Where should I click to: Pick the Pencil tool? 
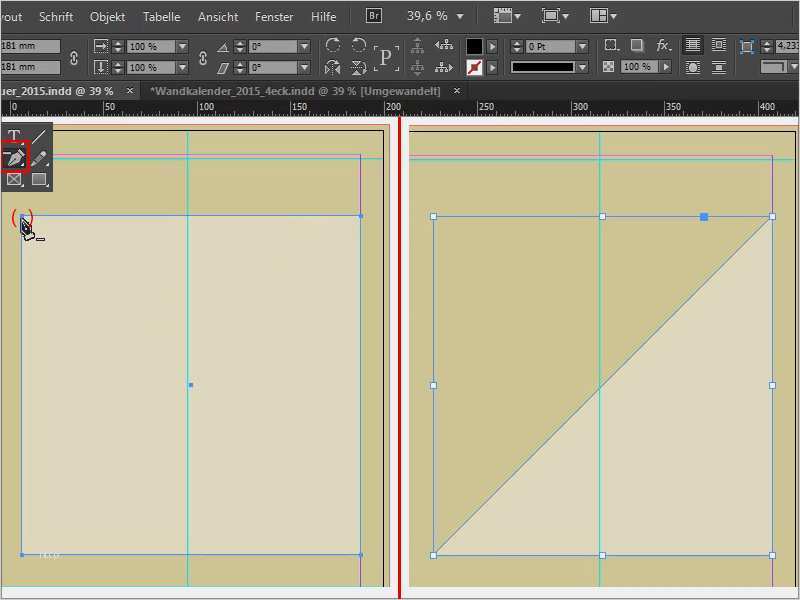pyautogui.click(x=39, y=158)
